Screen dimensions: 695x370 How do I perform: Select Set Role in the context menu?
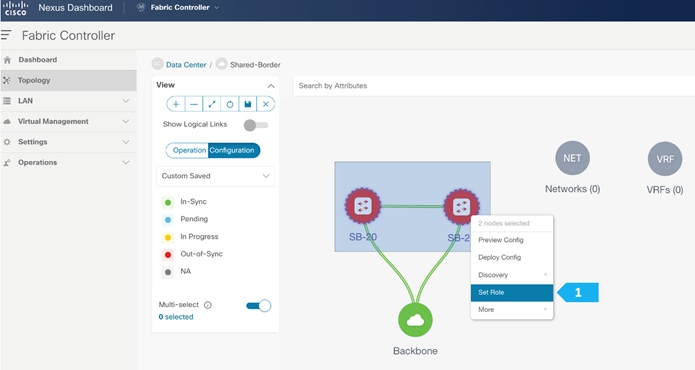(512, 292)
